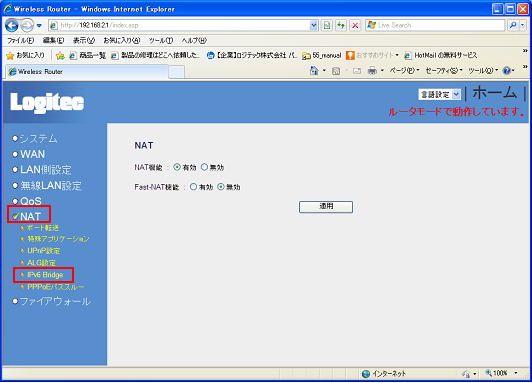Expand the address bar history dropdown
Image resolution: width=532 pixels, height=383 pixels.
click(314, 25)
